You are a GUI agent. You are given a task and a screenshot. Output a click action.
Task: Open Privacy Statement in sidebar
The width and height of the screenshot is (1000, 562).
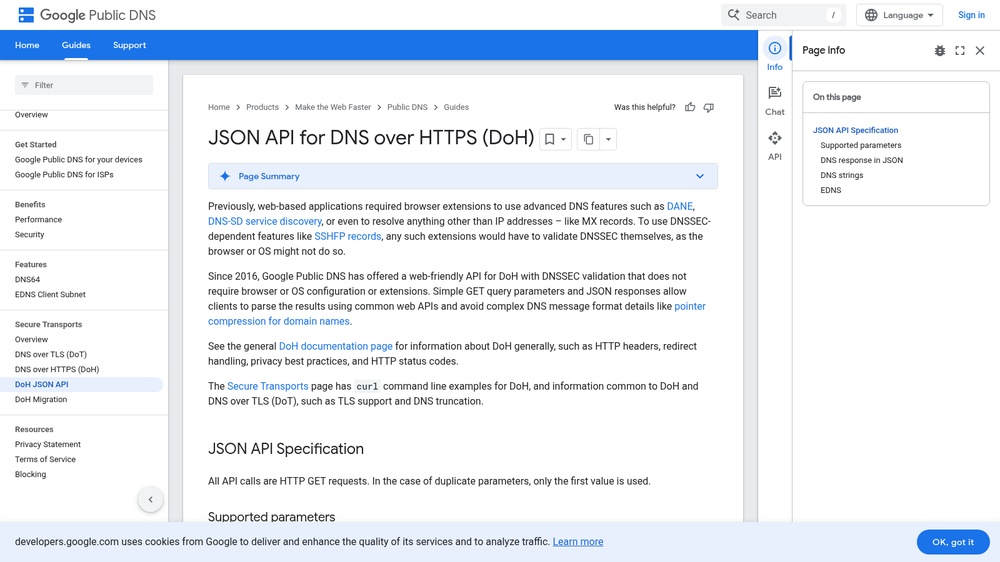pos(48,444)
